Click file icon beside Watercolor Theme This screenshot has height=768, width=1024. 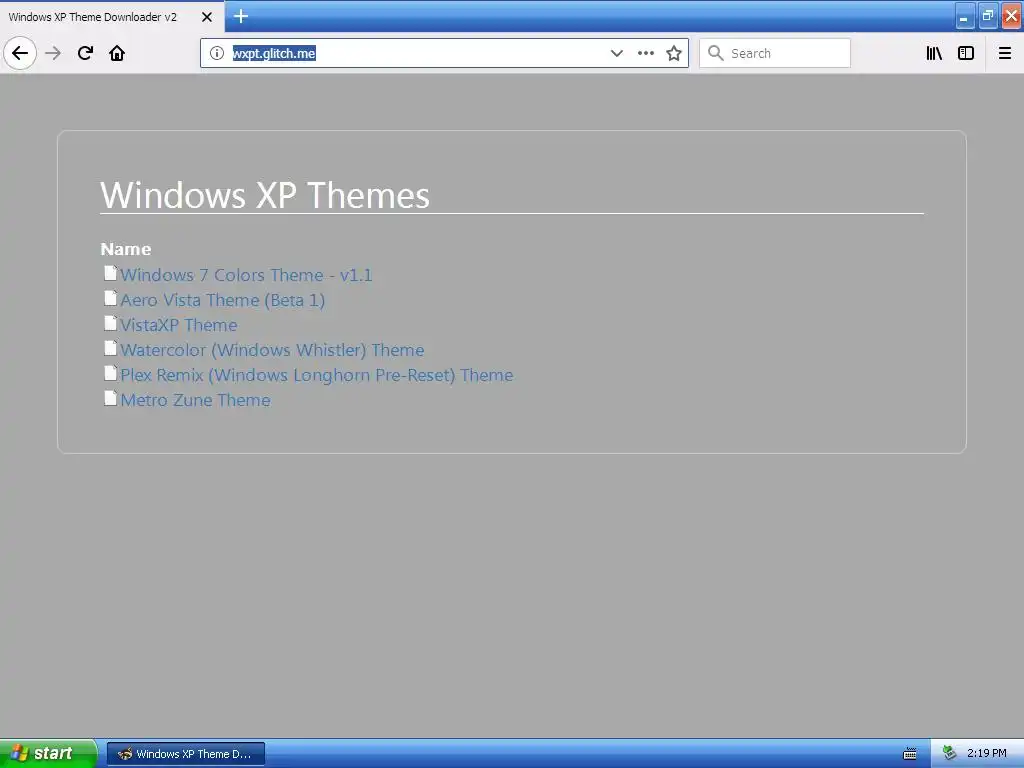pos(110,348)
